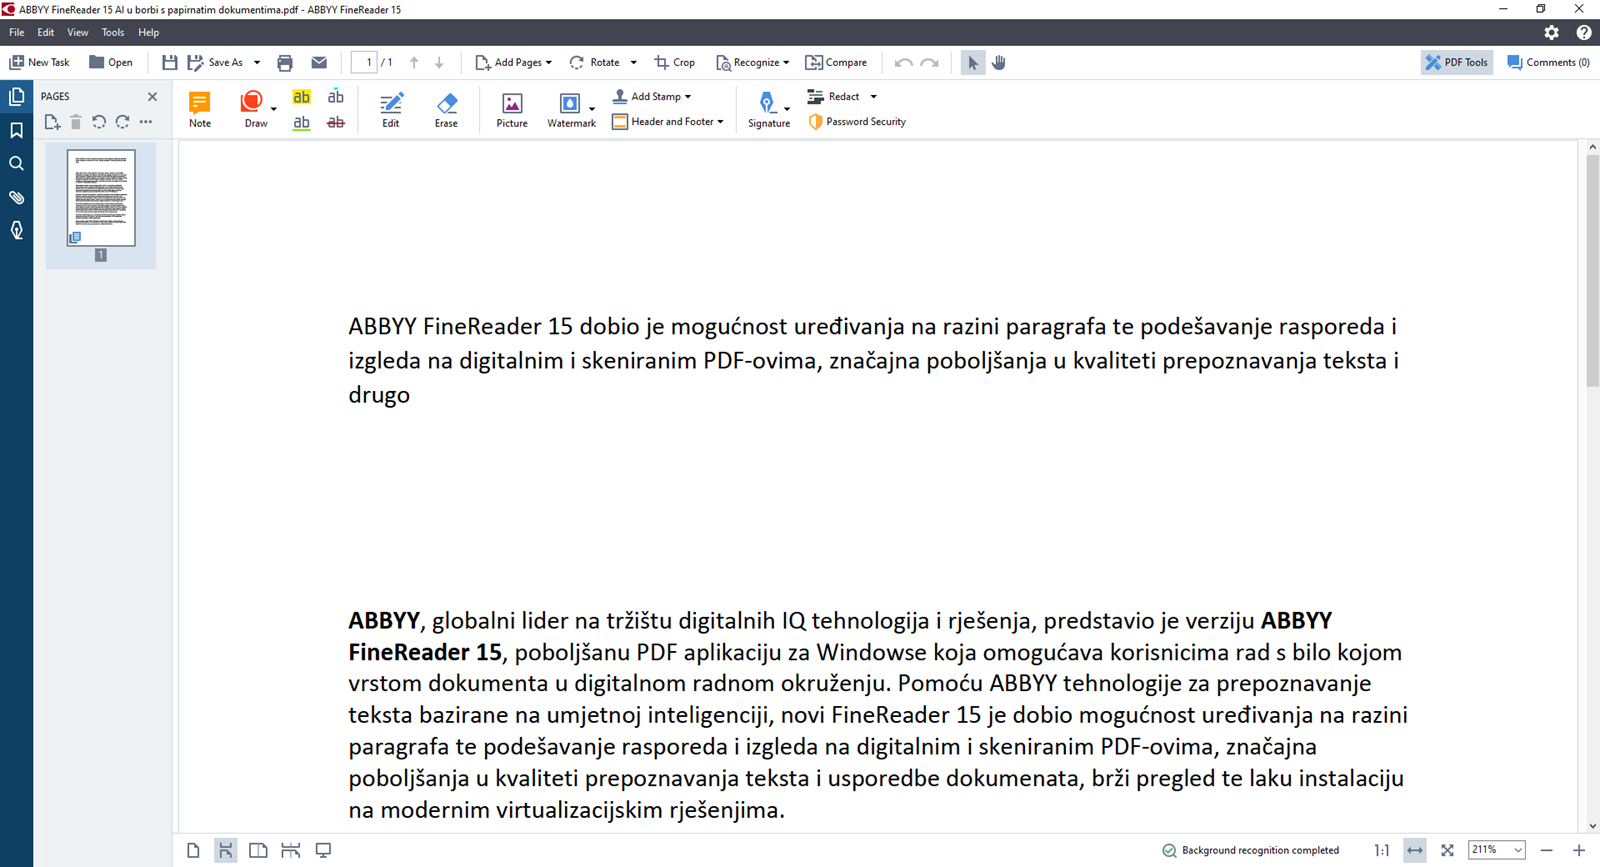Screen dimensions: 1600x867
Task: Switch to one-page view mode
Action: 193,850
